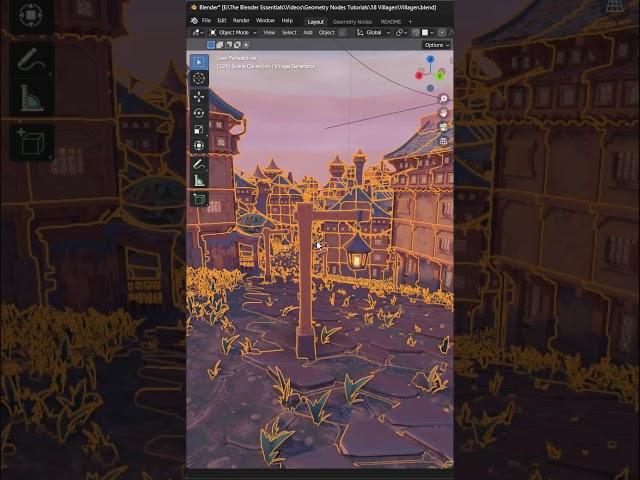The height and width of the screenshot is (480, 640).
Task: Click the pan view hand icon
Action: click(443, 113)
